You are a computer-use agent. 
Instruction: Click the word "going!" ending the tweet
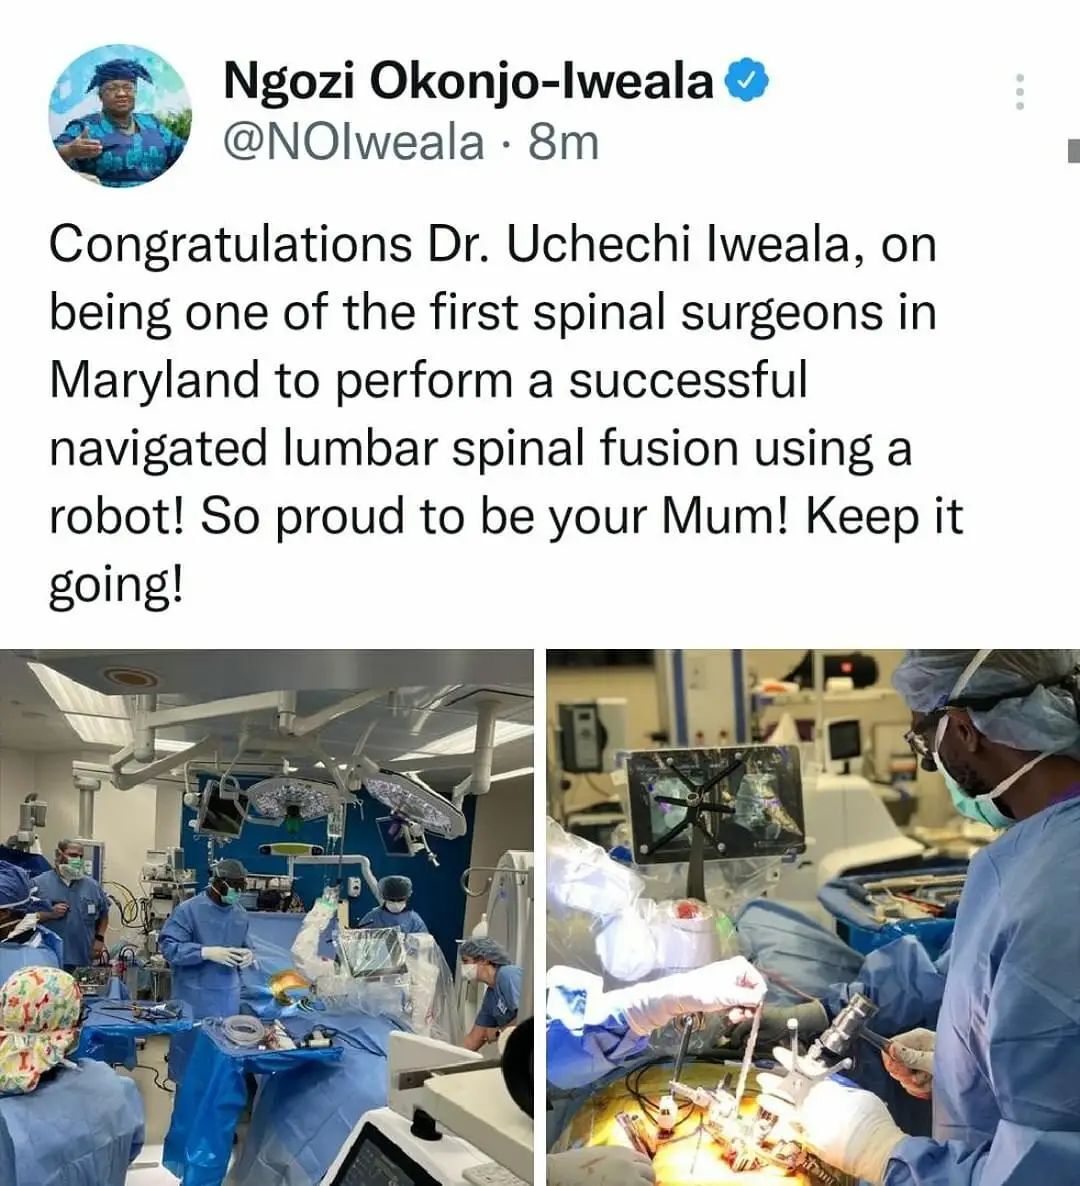click(x=116, y=584)
